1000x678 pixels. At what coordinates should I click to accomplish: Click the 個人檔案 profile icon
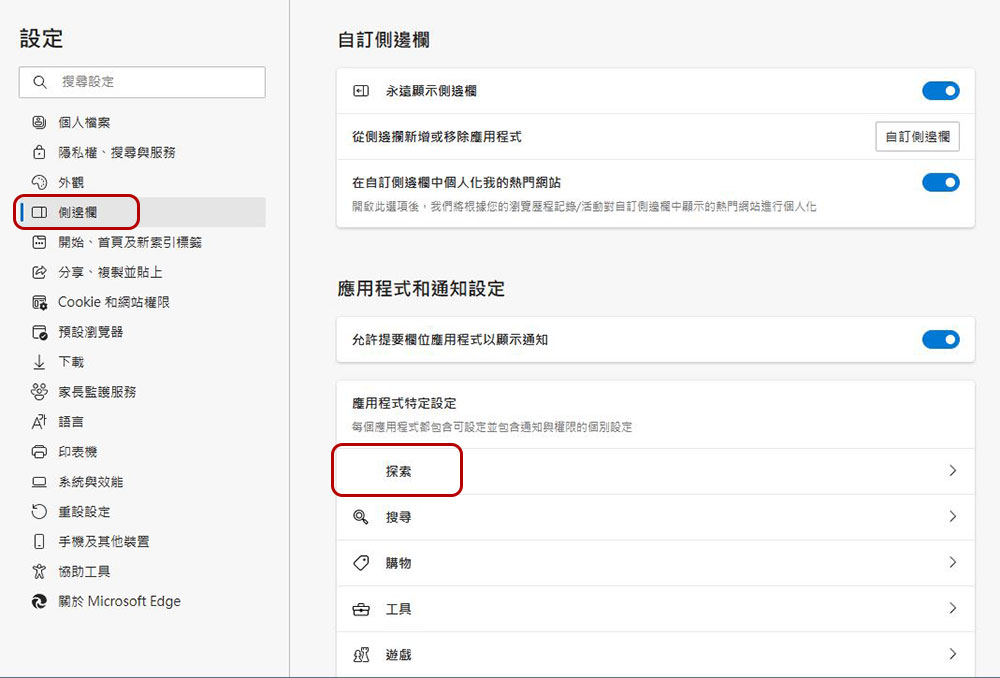39,122
